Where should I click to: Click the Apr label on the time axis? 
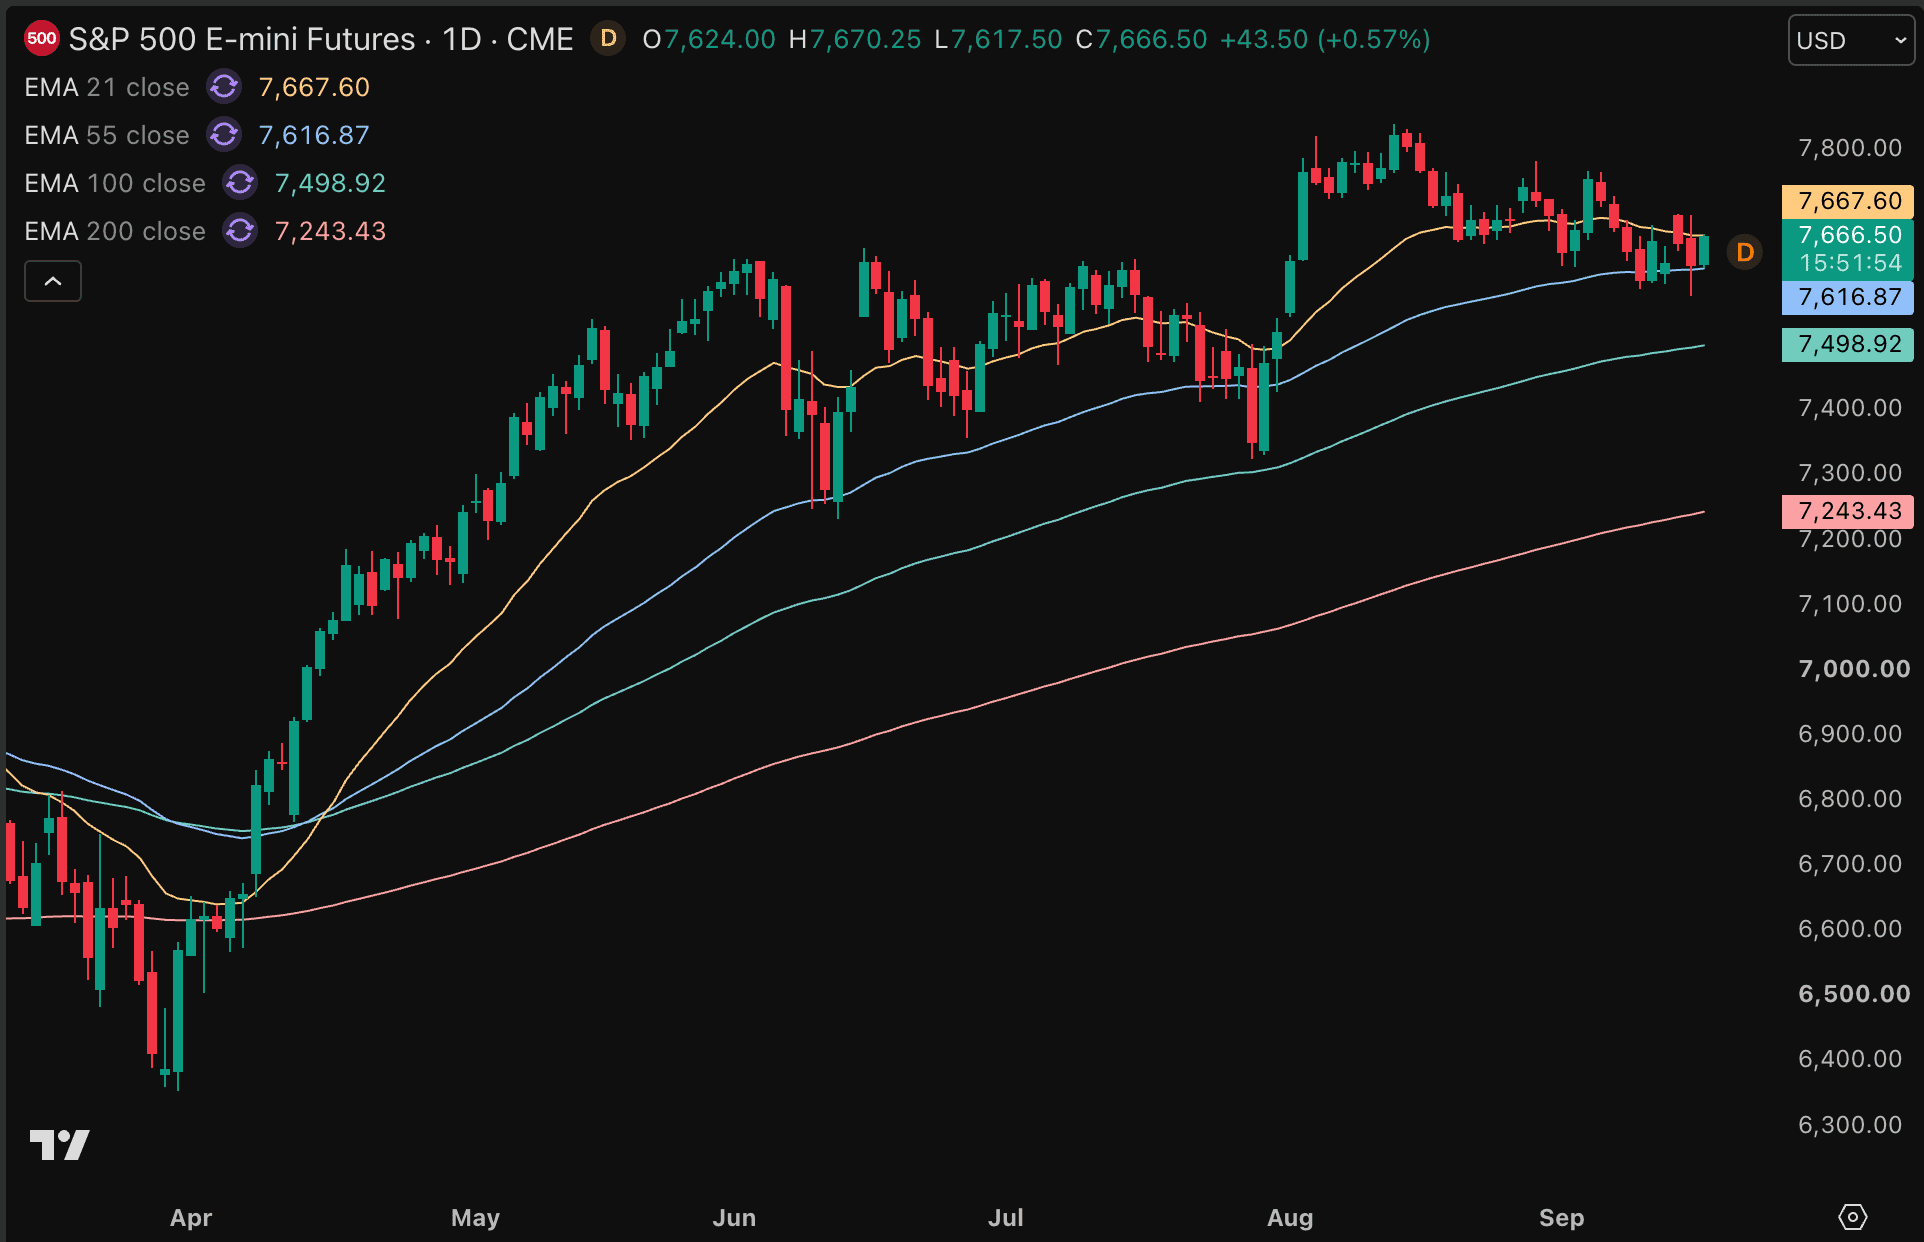(x=191, y=1217)
